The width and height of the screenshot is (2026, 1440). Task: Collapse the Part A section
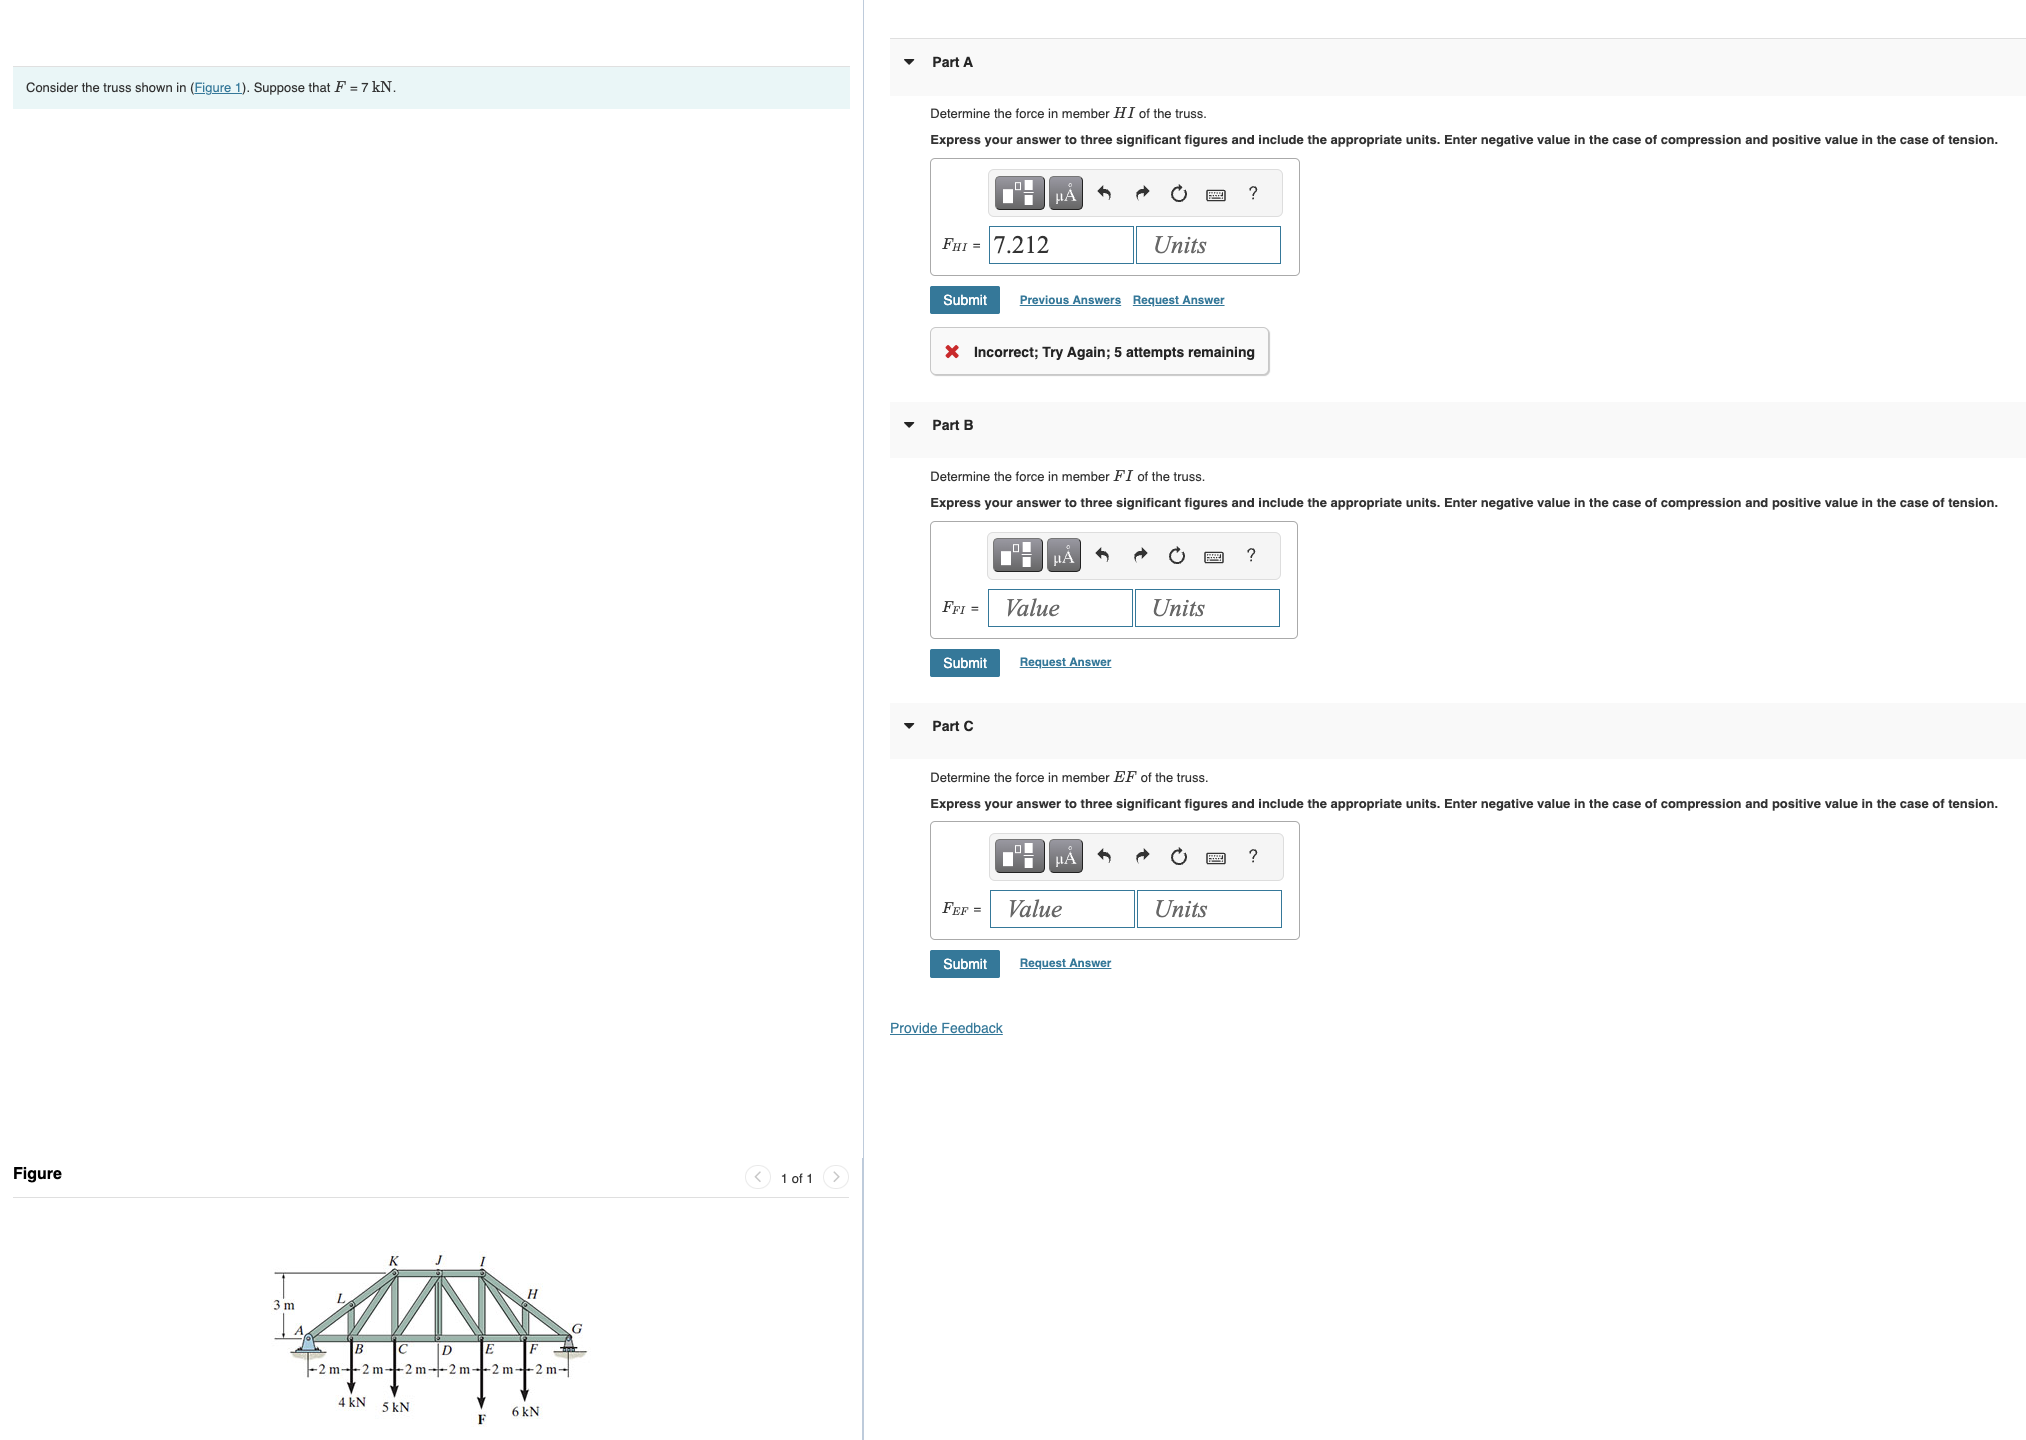coord(908,61)
